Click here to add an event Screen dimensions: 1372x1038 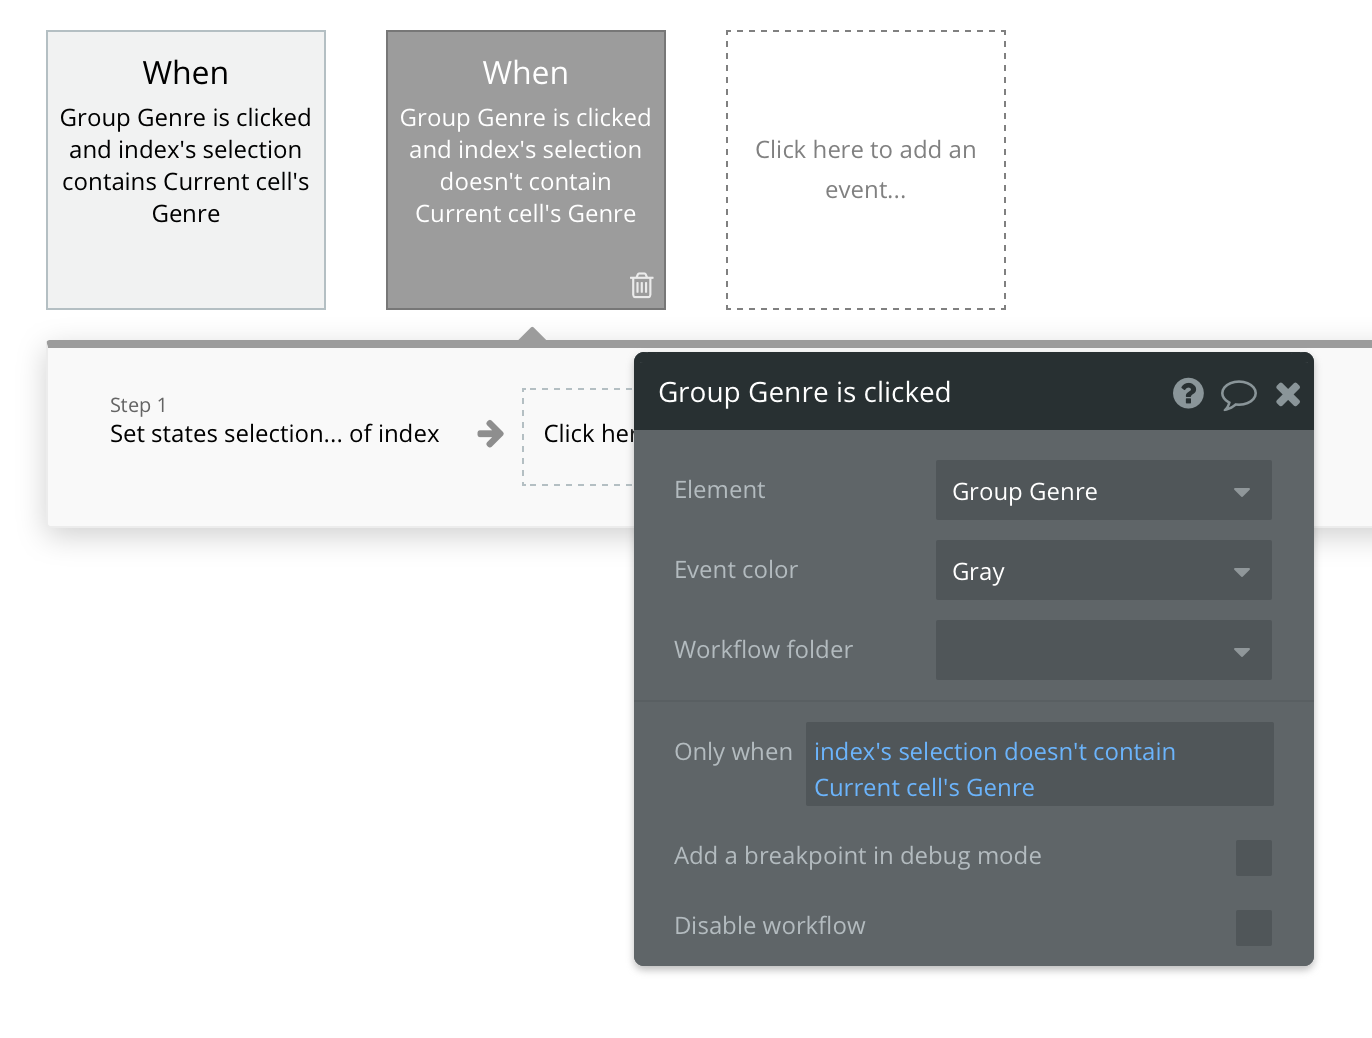tap(865, 170)
